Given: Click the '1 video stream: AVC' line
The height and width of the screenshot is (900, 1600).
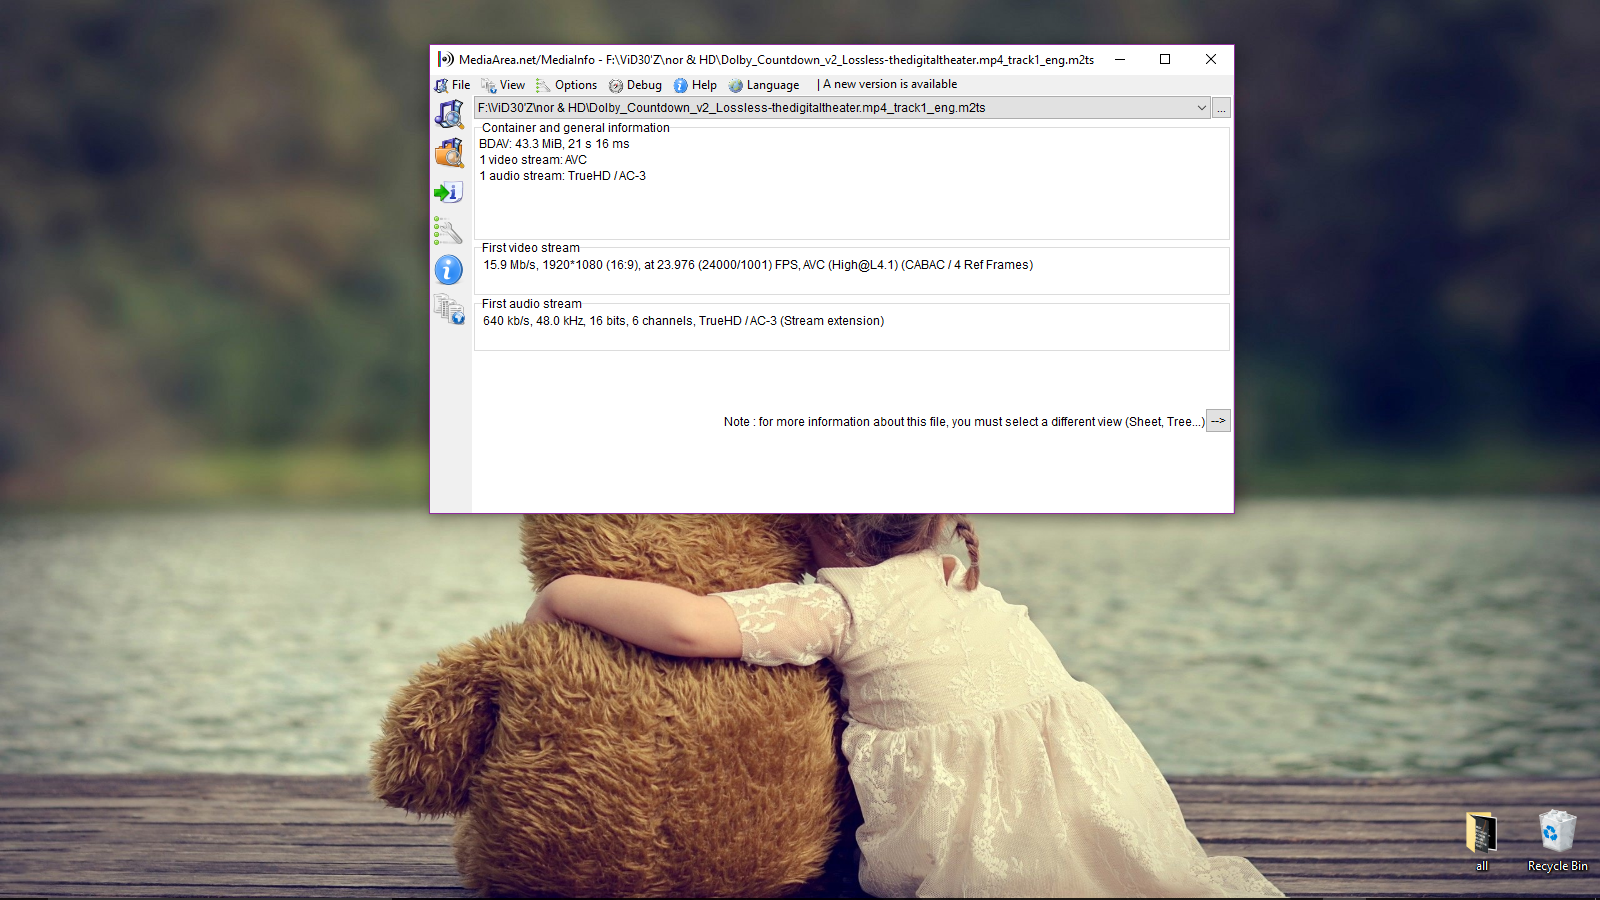Looking at the screenshot, I should click(x=533, y=160).
